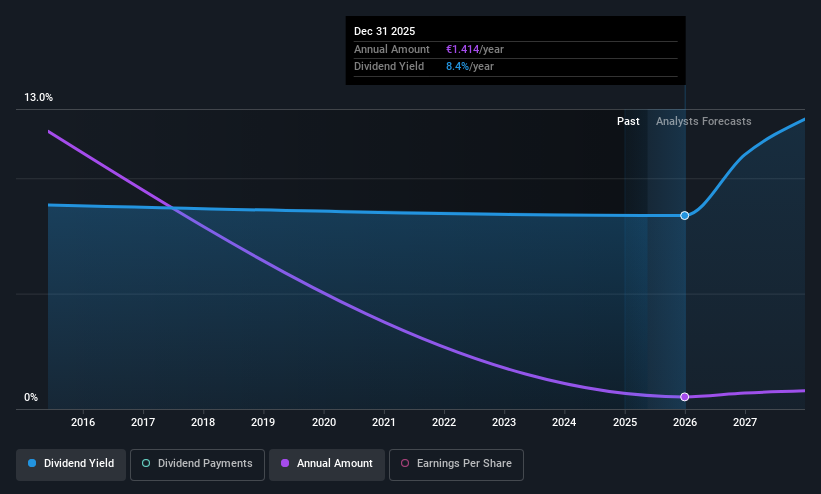Click the 2021 x-axis label
Screen dimensions: 821x494
point(384,422)
